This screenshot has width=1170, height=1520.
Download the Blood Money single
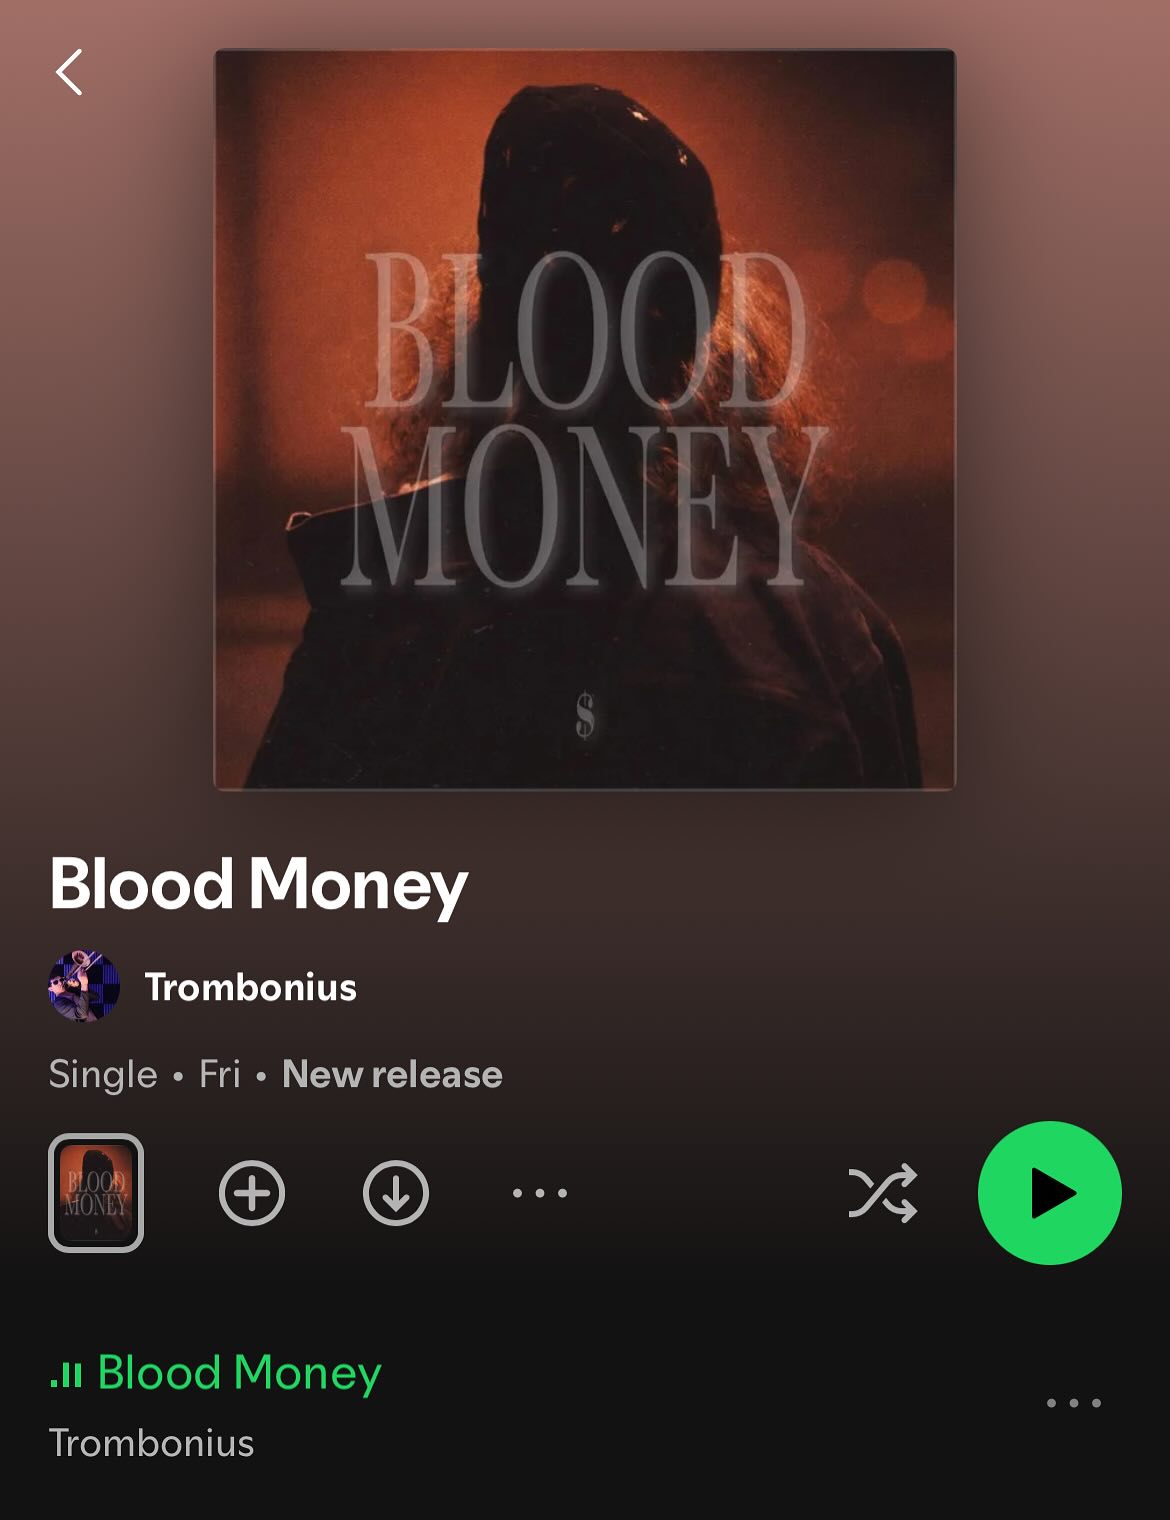tap(396, 1193)
